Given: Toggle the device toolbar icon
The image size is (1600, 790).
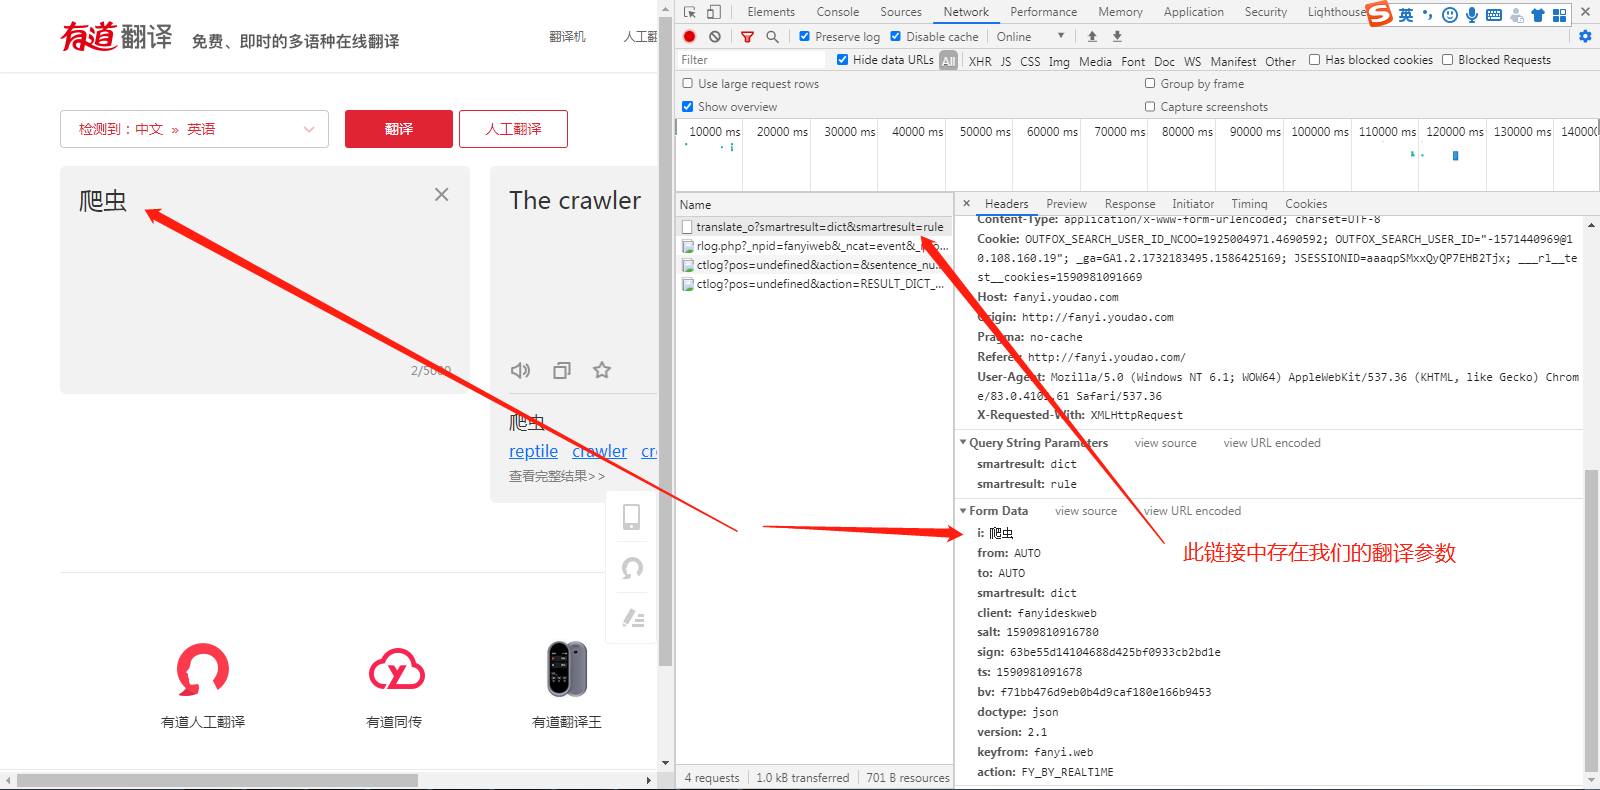Looking at the screenshot, I should click(x=714, y=12).
